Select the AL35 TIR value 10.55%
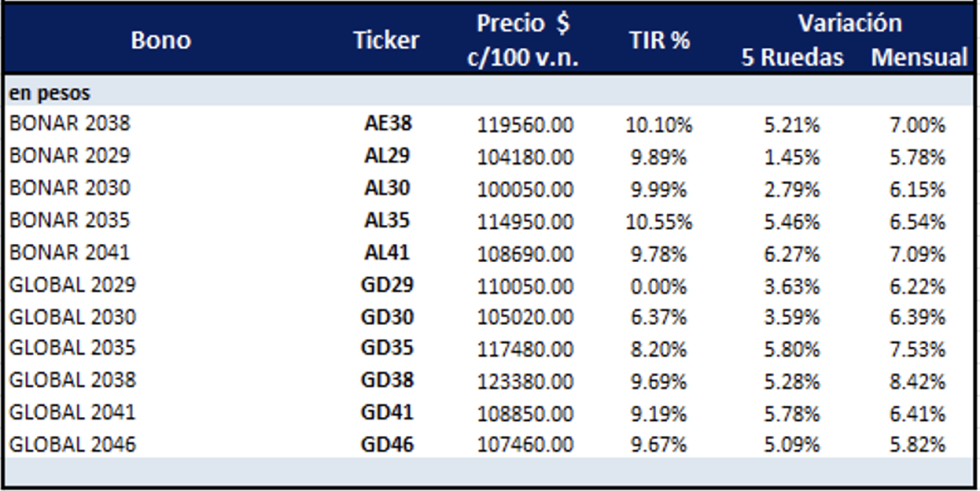The height and width of the screenshot is (491, 980). click(x=659, y=220)
